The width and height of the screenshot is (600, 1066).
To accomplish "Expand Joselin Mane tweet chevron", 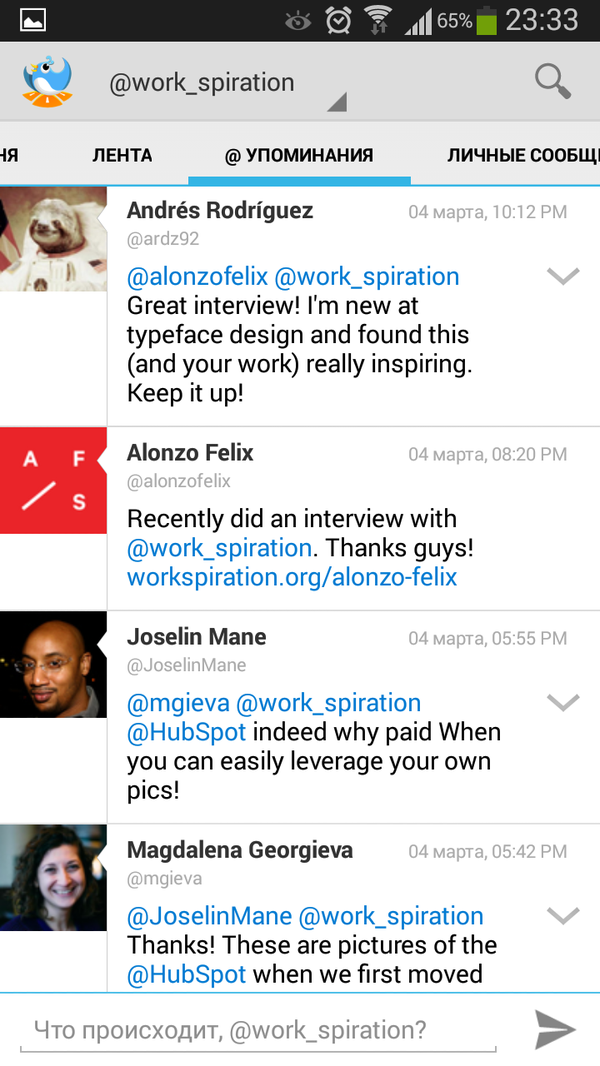I will [x=564, y=703].
